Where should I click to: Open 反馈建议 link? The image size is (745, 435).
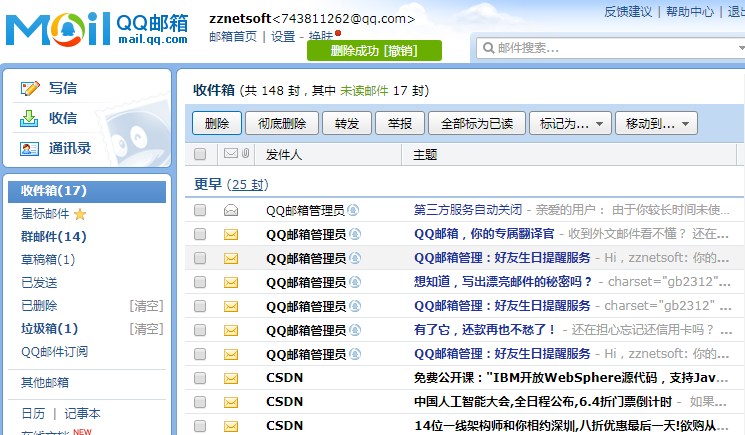(x=628, y=12)
